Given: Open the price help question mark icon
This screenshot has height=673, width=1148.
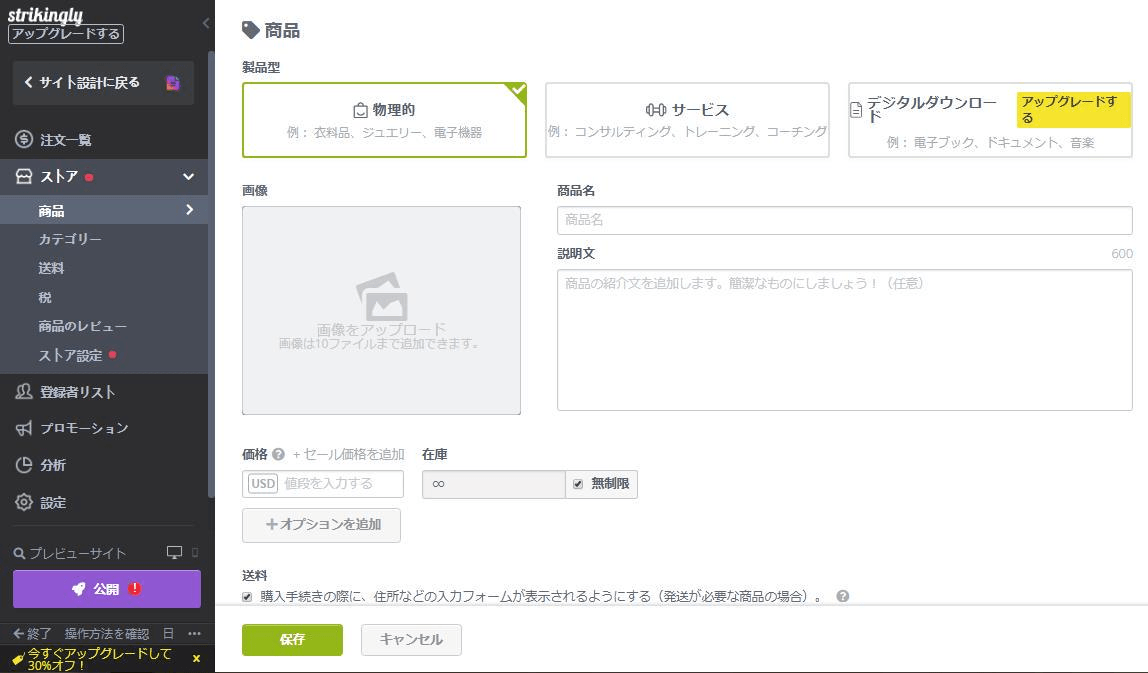Looking at the screenshot, I should click(280, 453).
